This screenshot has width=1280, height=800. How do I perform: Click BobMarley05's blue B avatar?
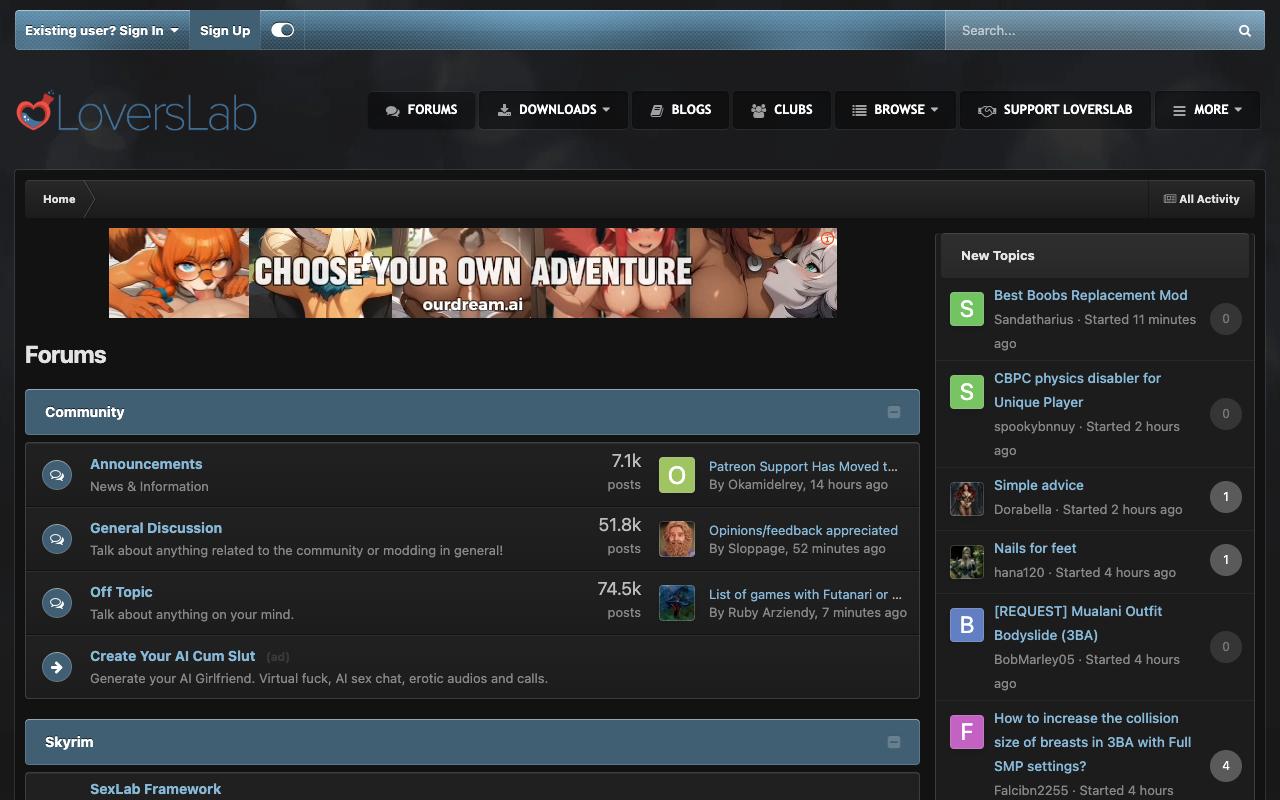tap(967, 625)
